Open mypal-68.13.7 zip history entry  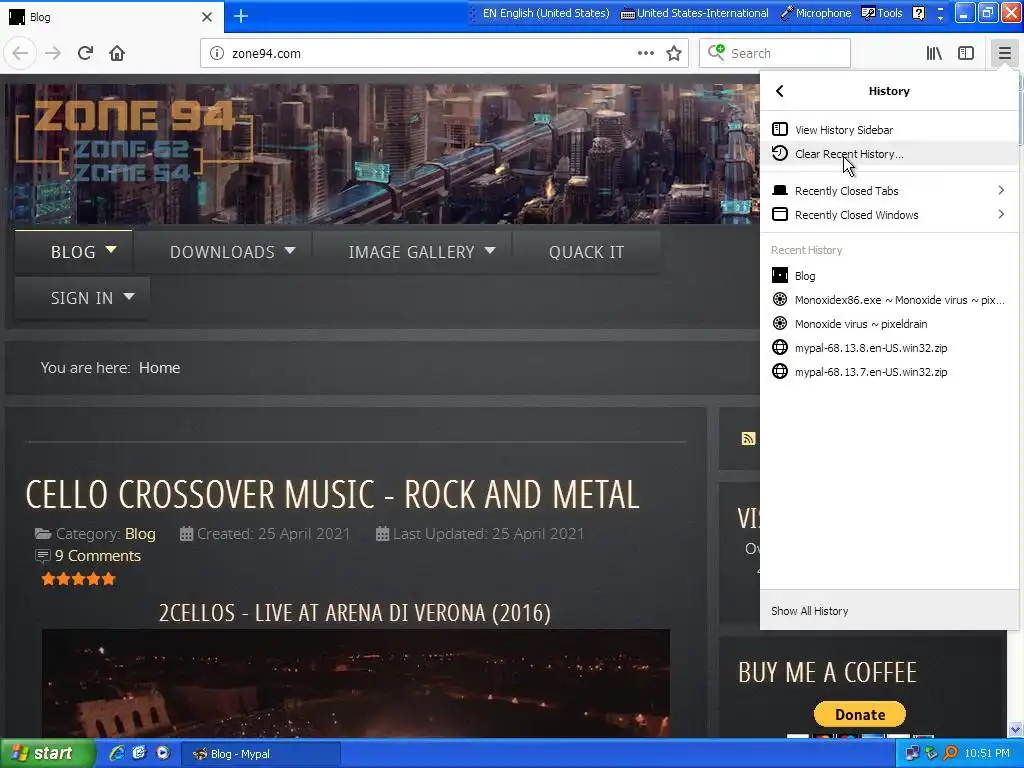coord(889,372)
